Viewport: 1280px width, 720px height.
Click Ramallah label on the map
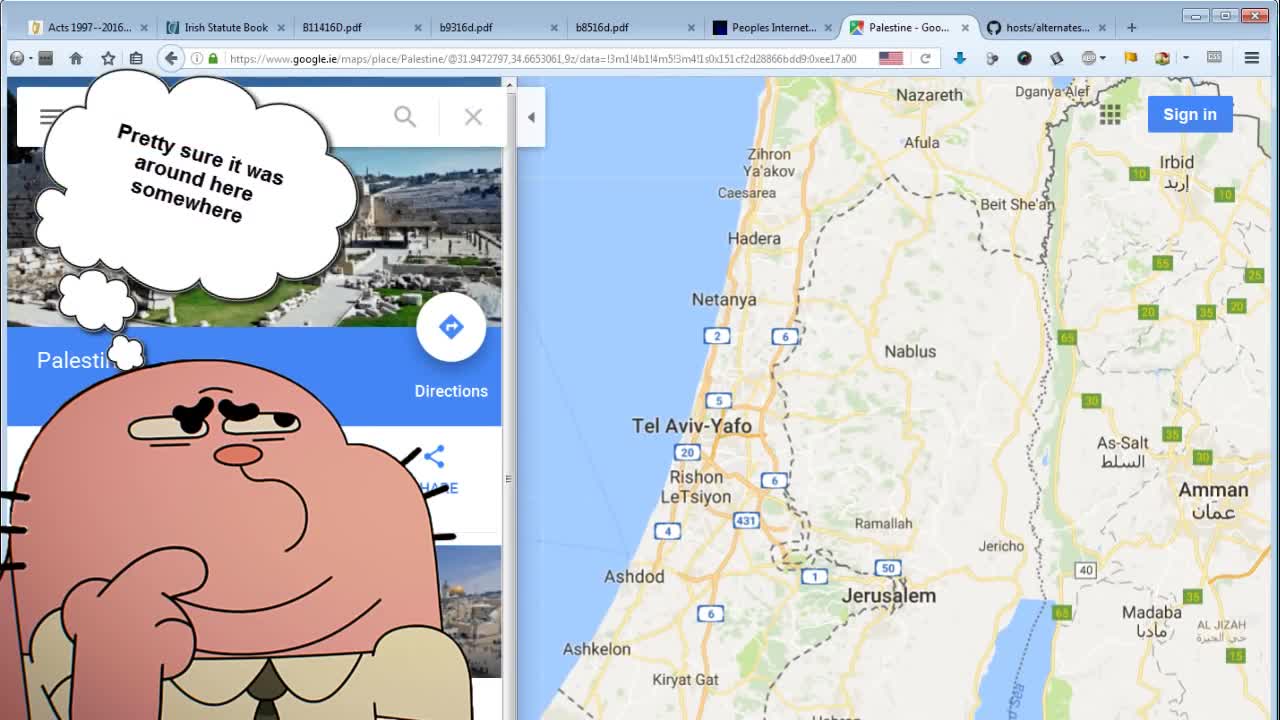pos(884,523)
